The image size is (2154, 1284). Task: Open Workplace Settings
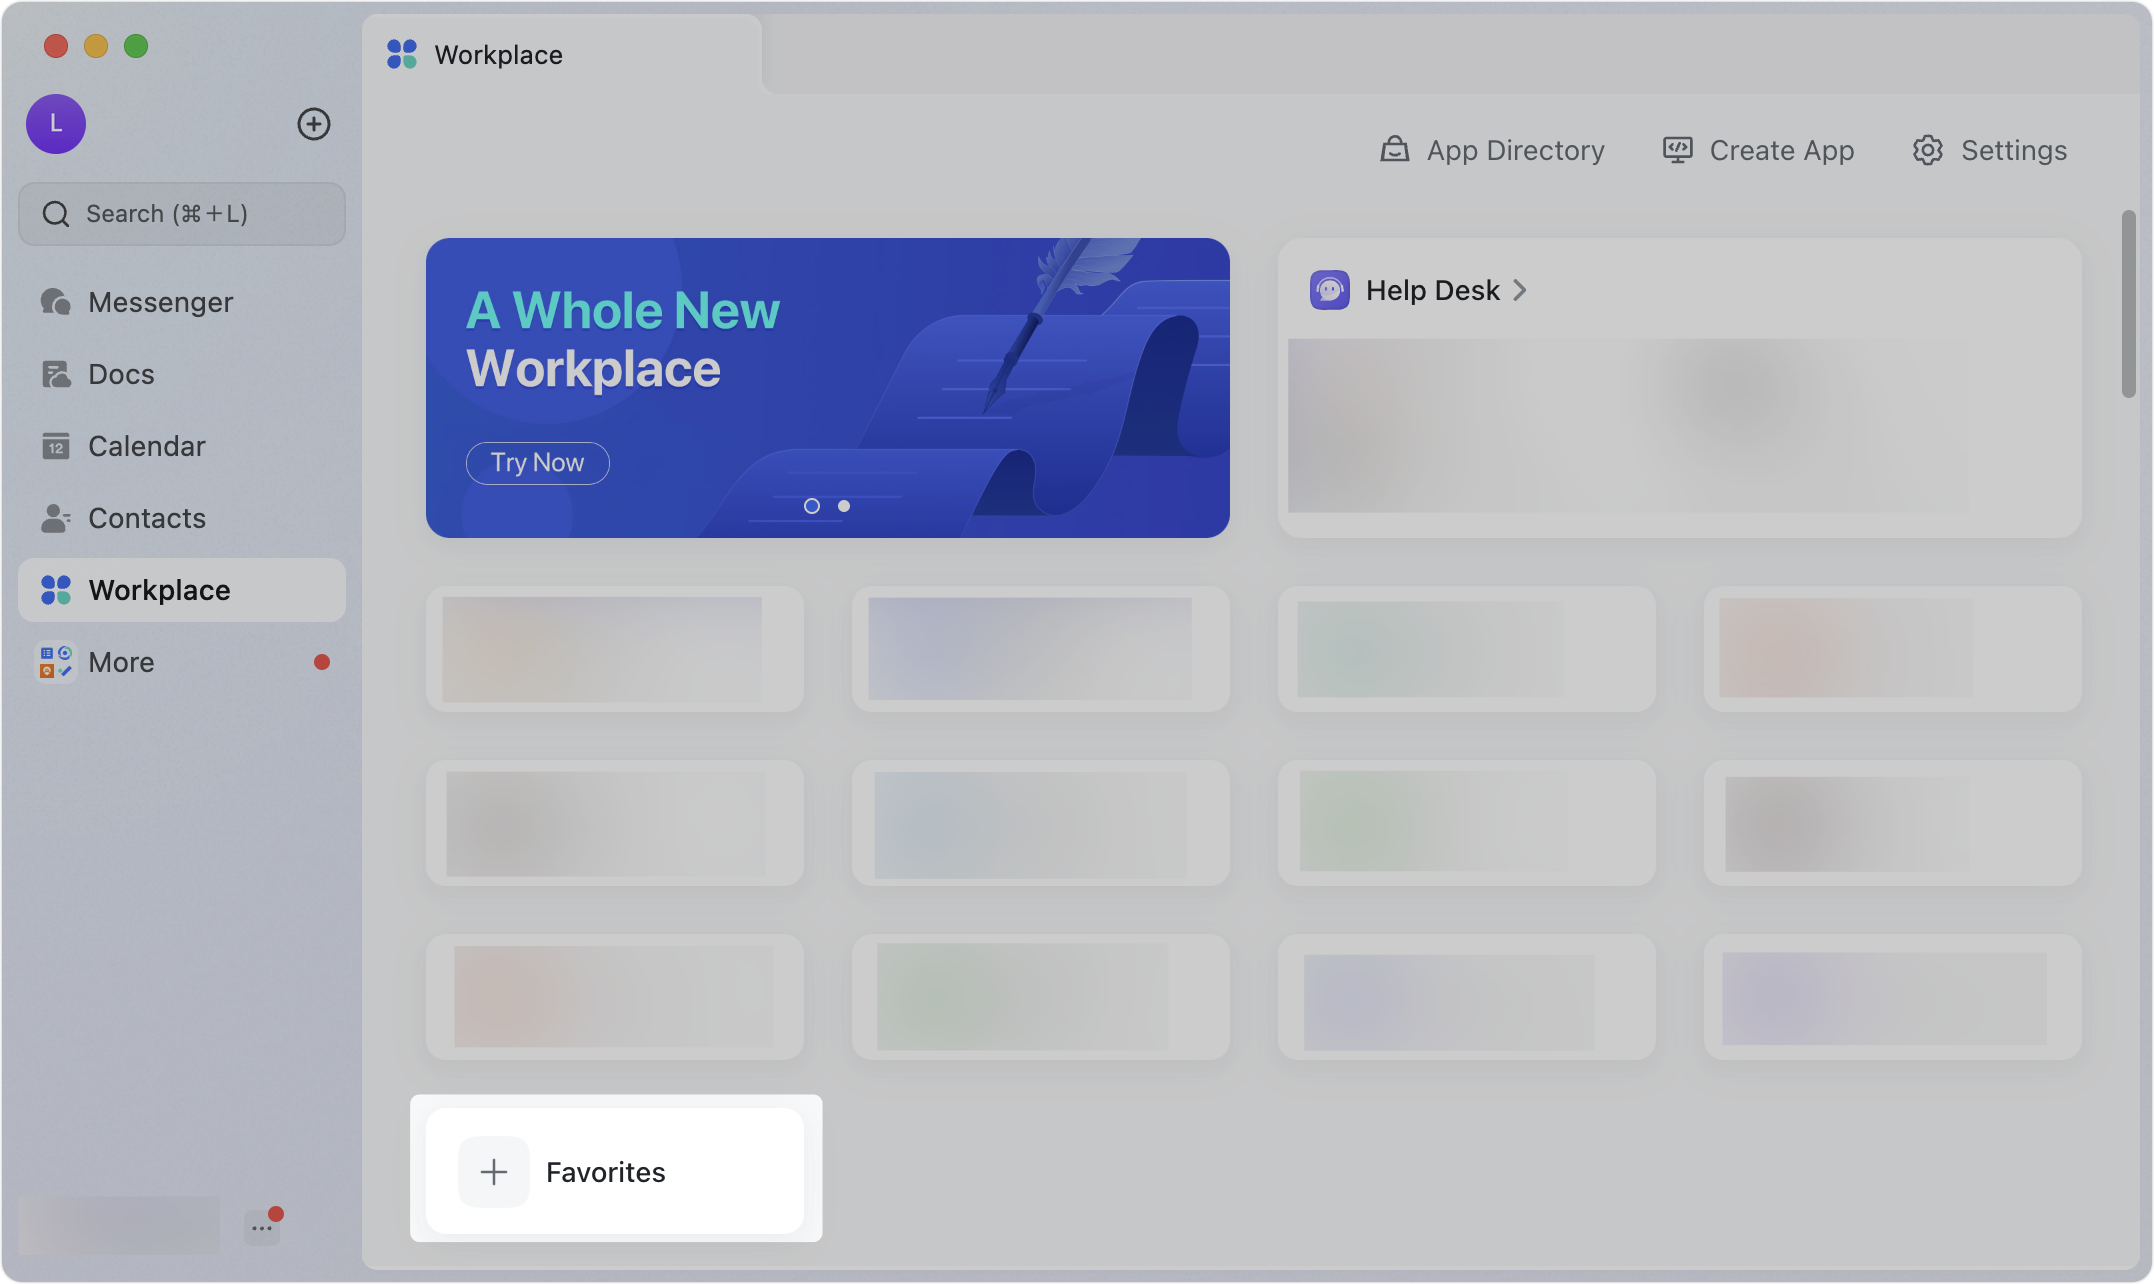tap(1989, 150)
